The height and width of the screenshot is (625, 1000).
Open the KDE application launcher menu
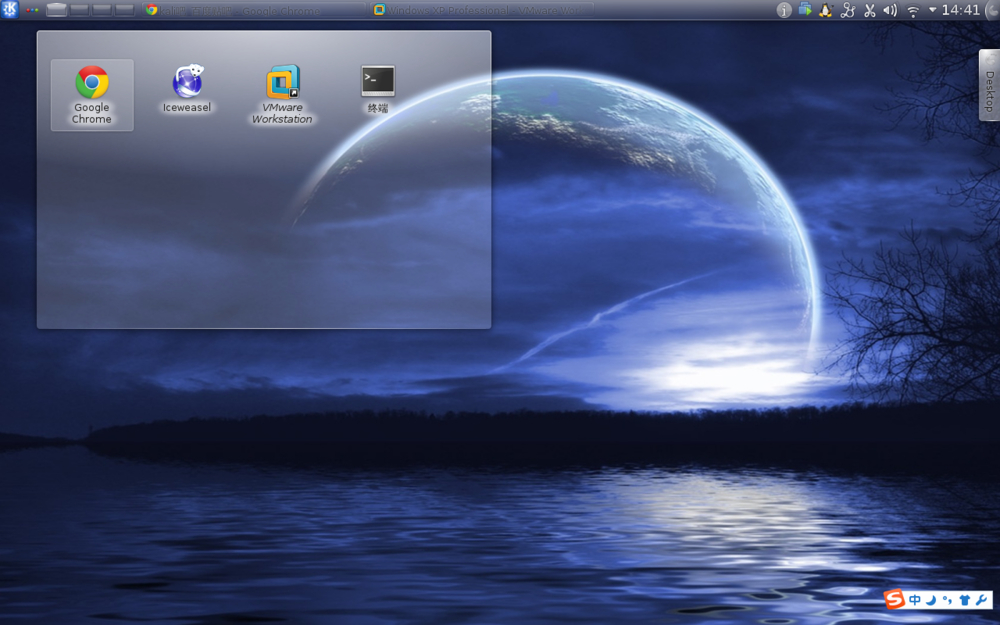(x=10, y=10)
